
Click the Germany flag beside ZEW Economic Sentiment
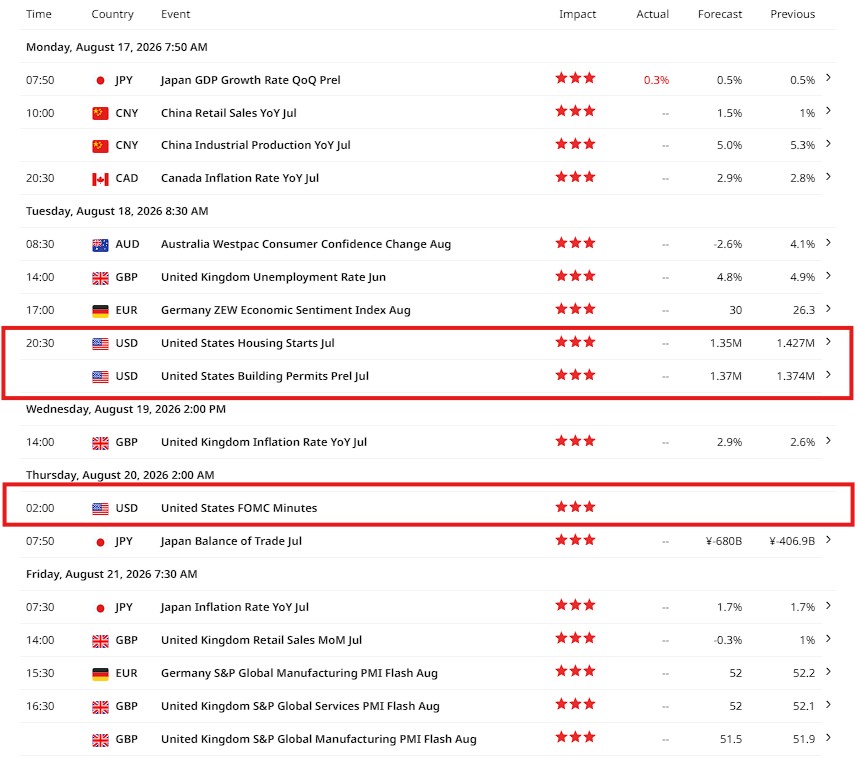[100, 310]
